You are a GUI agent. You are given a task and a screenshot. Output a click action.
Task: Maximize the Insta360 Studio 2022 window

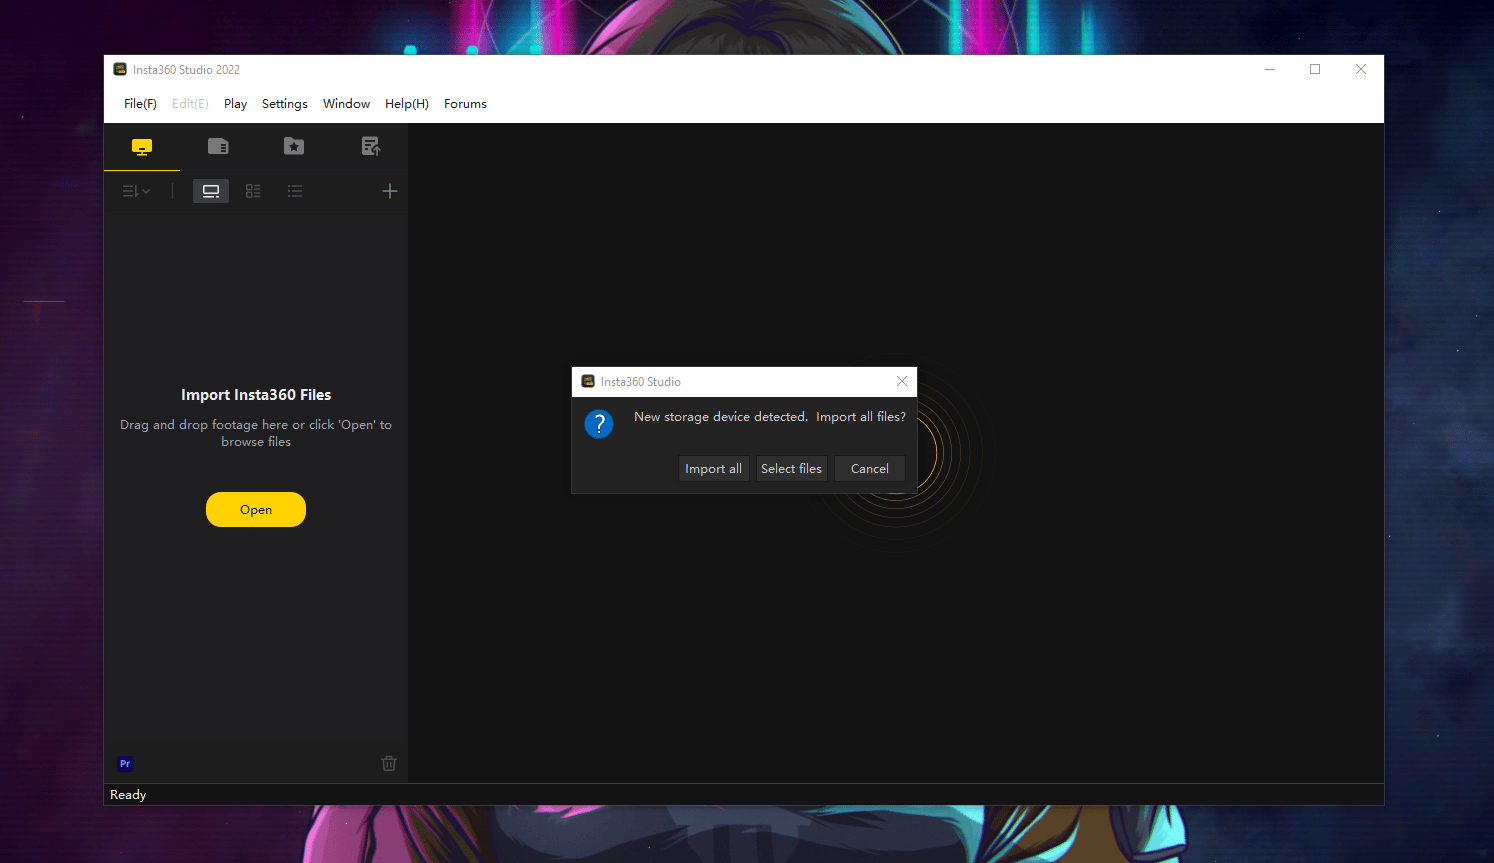(x=1315, y=69)
